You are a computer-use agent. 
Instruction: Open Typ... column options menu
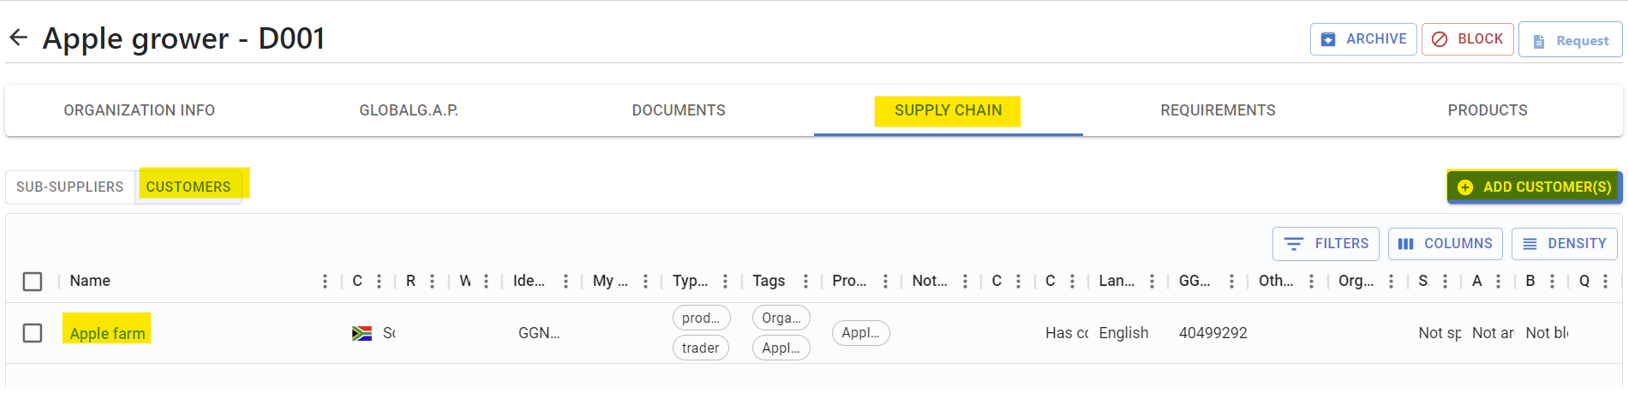pyautogui.click(x=726, y=281)
